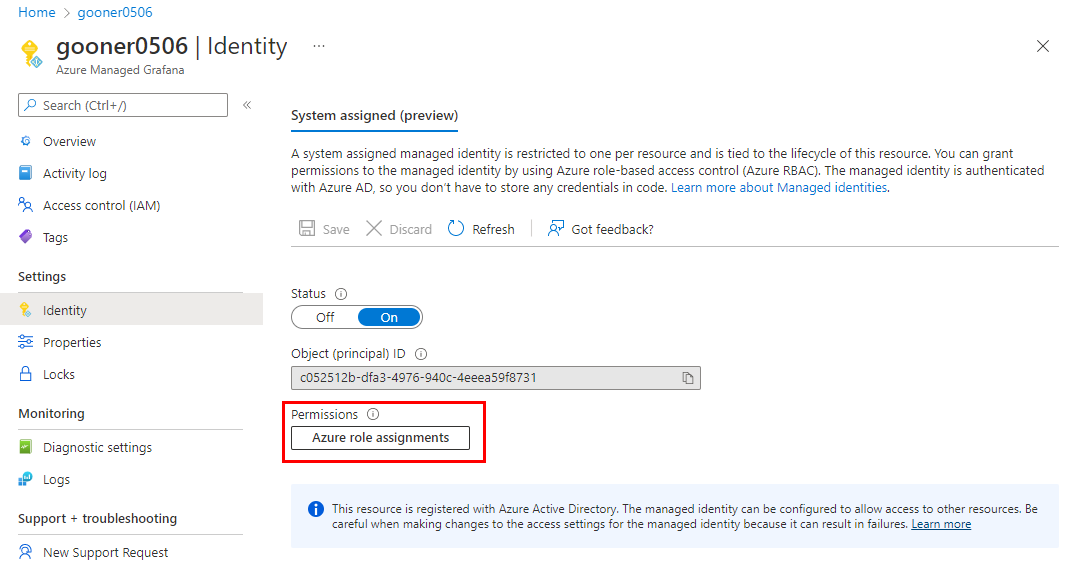This screenshot has height=586, width=1070.
Task: Click info icon next to Status
Action: point(341,294)
